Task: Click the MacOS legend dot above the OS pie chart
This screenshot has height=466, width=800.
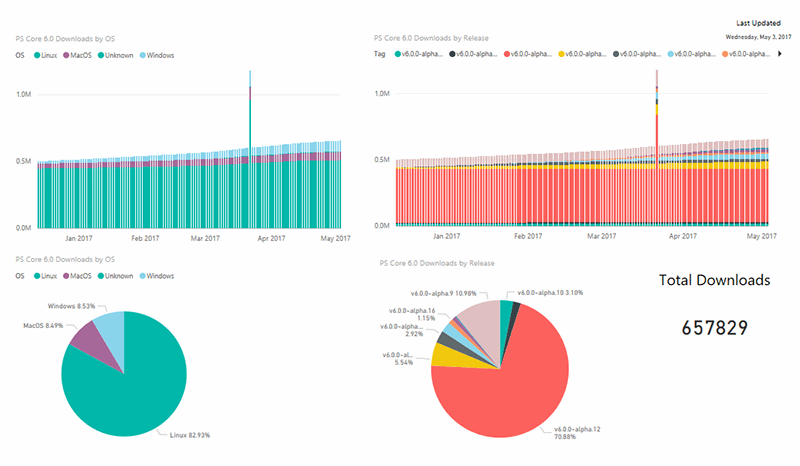Action: coord(68,275)
